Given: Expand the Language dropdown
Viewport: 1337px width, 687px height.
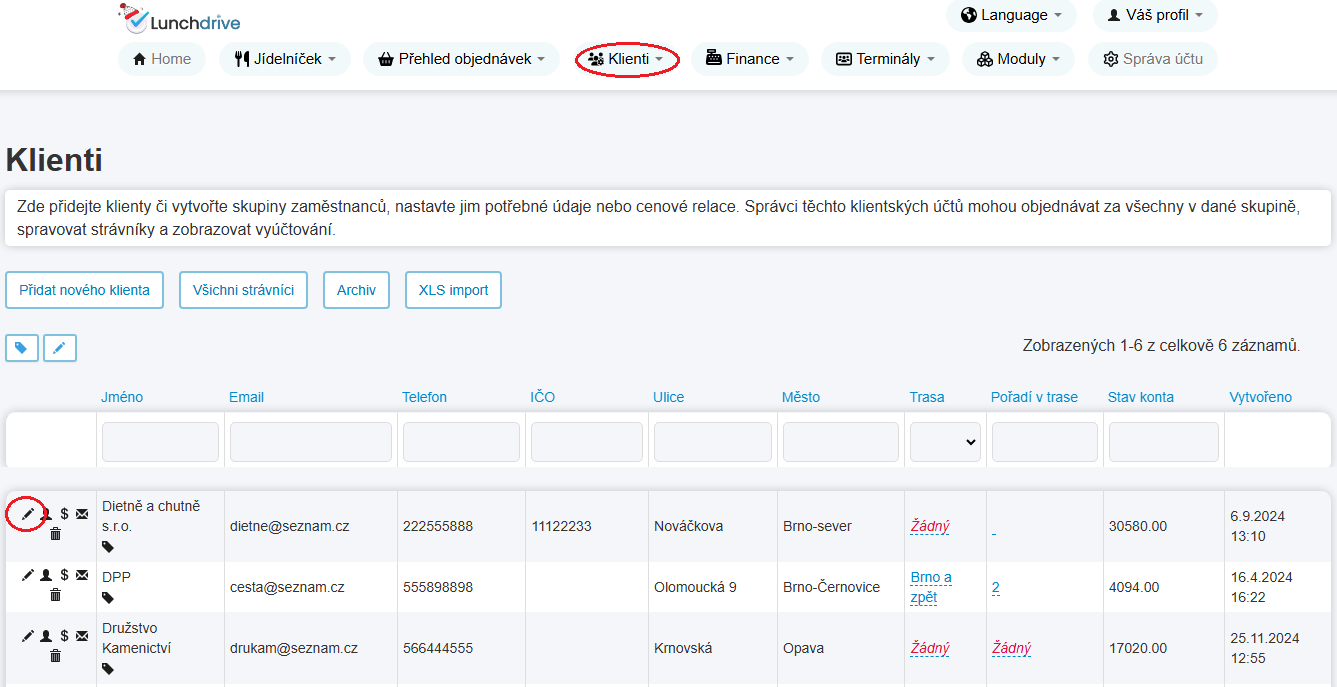Looking at the screenshot, I should (1011, 15).
